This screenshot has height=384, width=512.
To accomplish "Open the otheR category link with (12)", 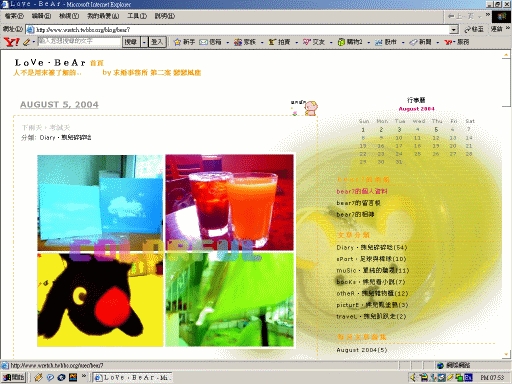I will click(x=372, y=294).
